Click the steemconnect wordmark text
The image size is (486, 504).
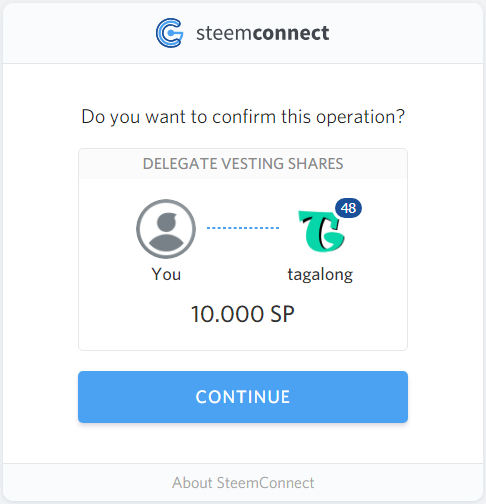[263, 33]
